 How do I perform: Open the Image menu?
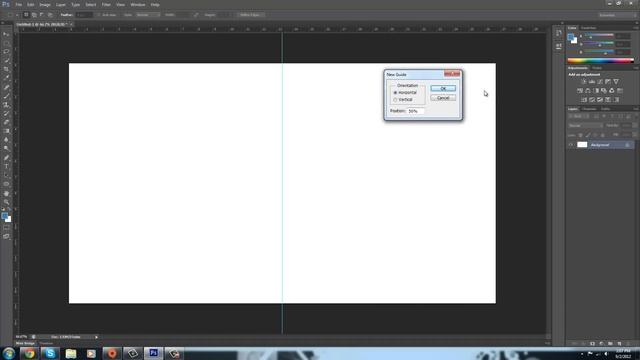tap(45, 4)
